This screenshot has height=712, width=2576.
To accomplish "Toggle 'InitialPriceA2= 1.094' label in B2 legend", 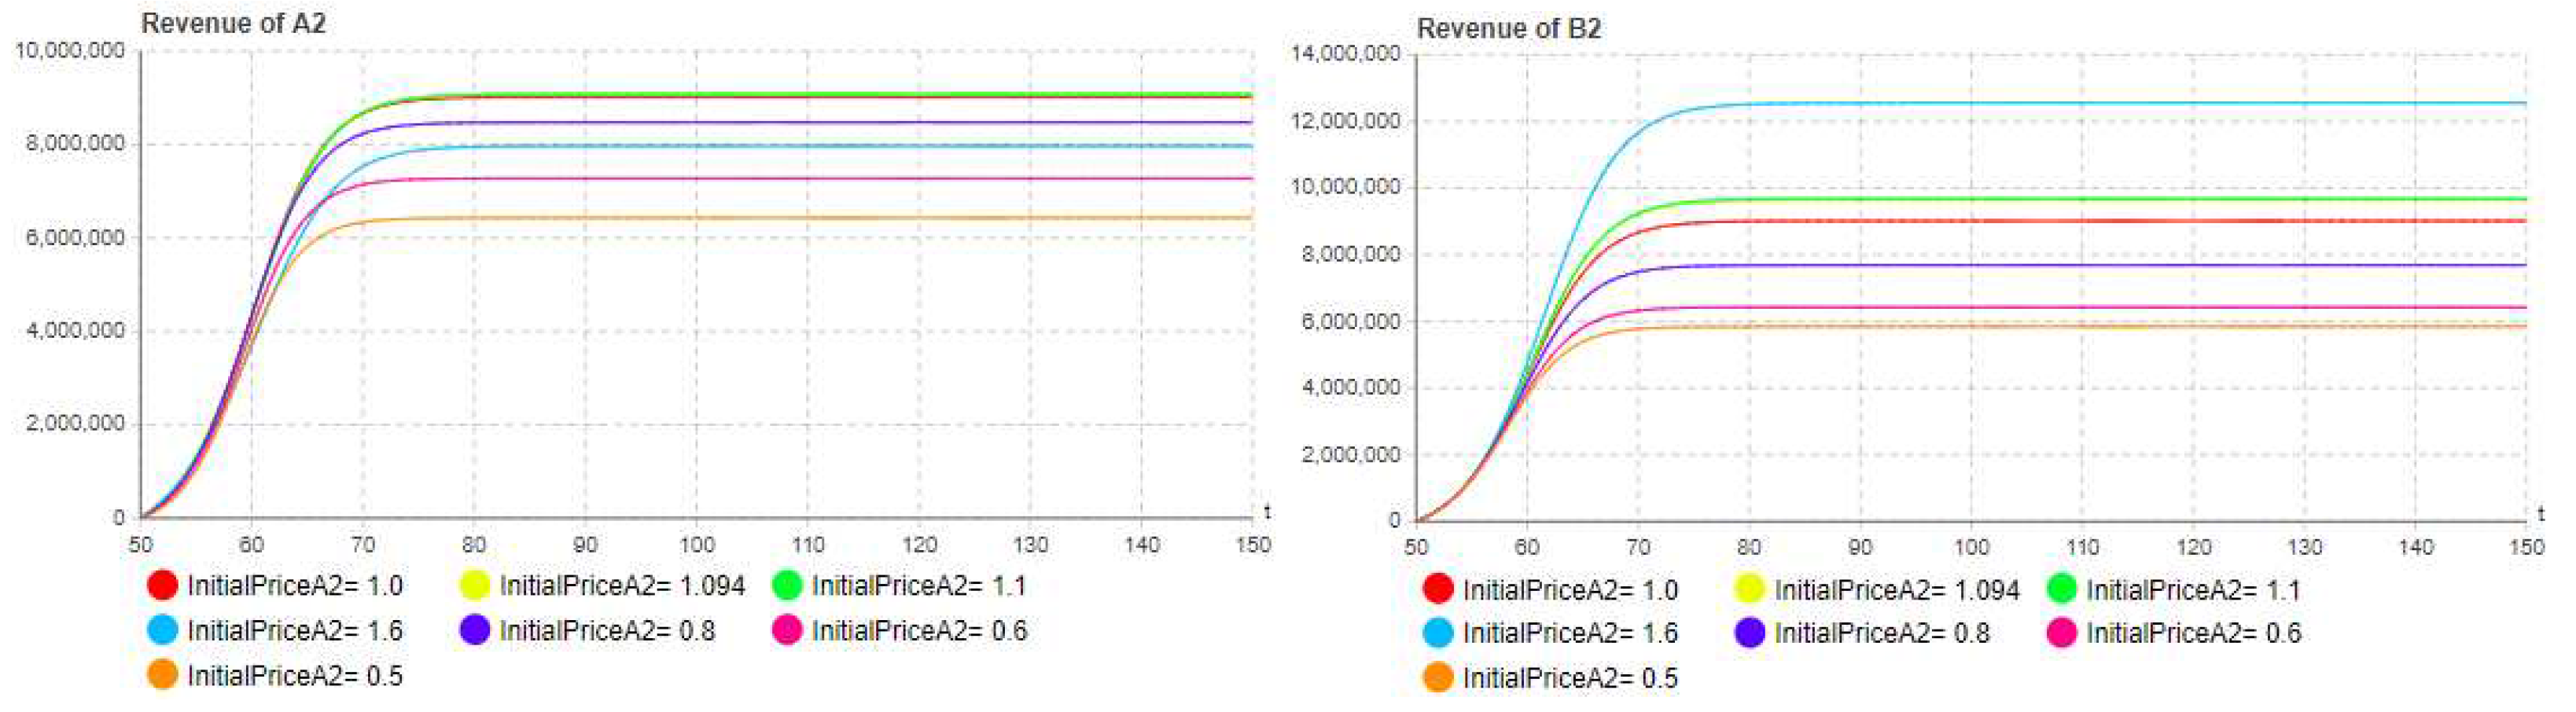I will [x=1896, y=590].
